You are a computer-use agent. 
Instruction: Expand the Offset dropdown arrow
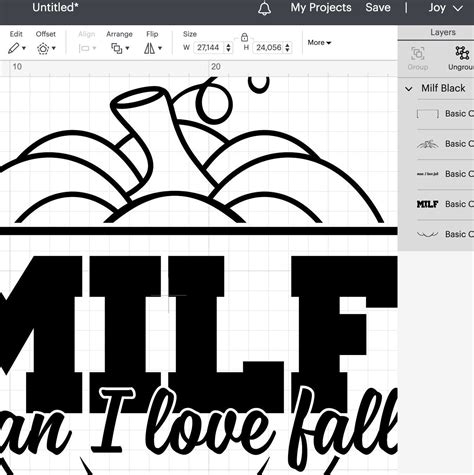tap(54, 49)
